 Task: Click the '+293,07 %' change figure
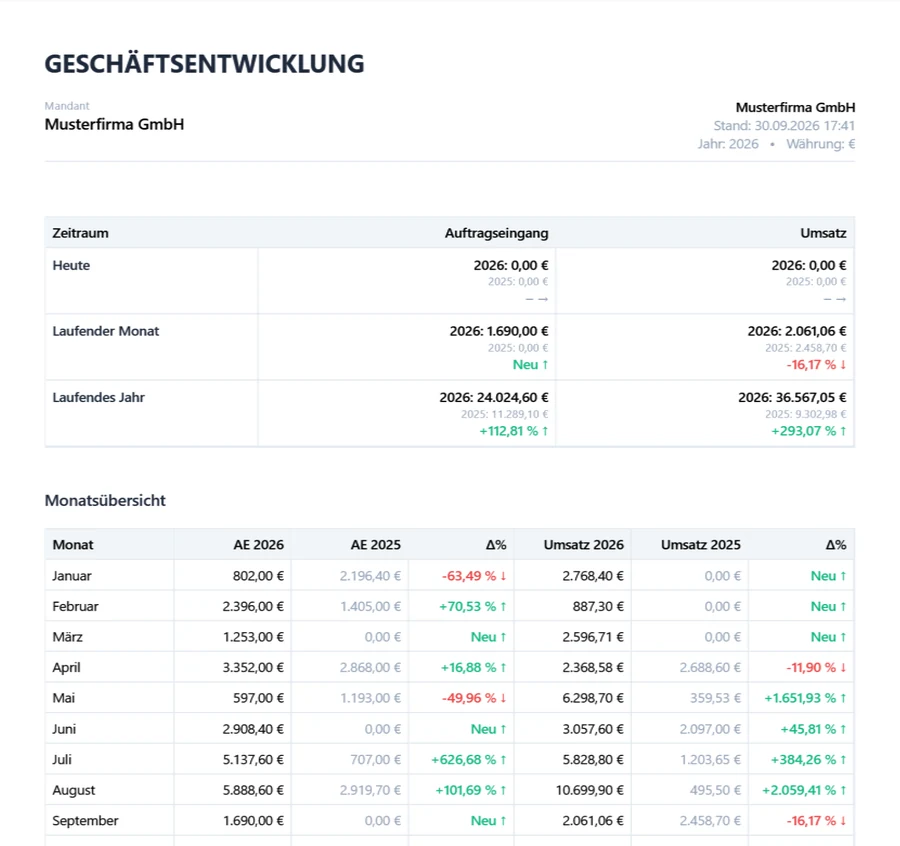click(x=804, y=431)
